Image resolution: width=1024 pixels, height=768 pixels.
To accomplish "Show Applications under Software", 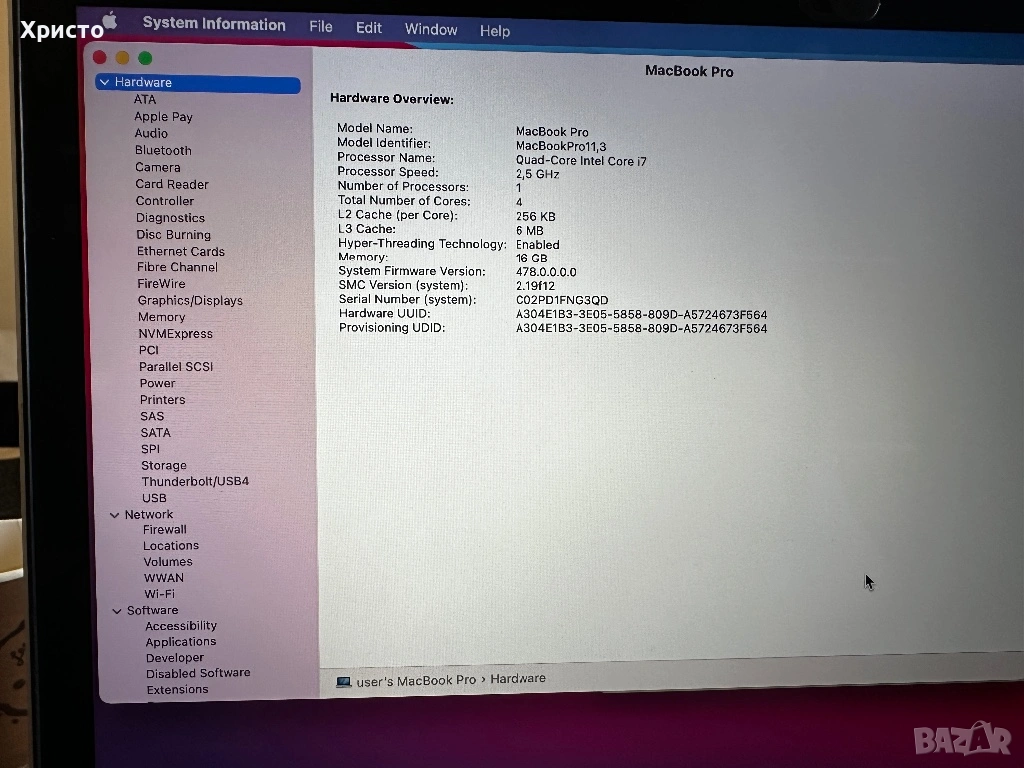I will click(x=181, y=642).
